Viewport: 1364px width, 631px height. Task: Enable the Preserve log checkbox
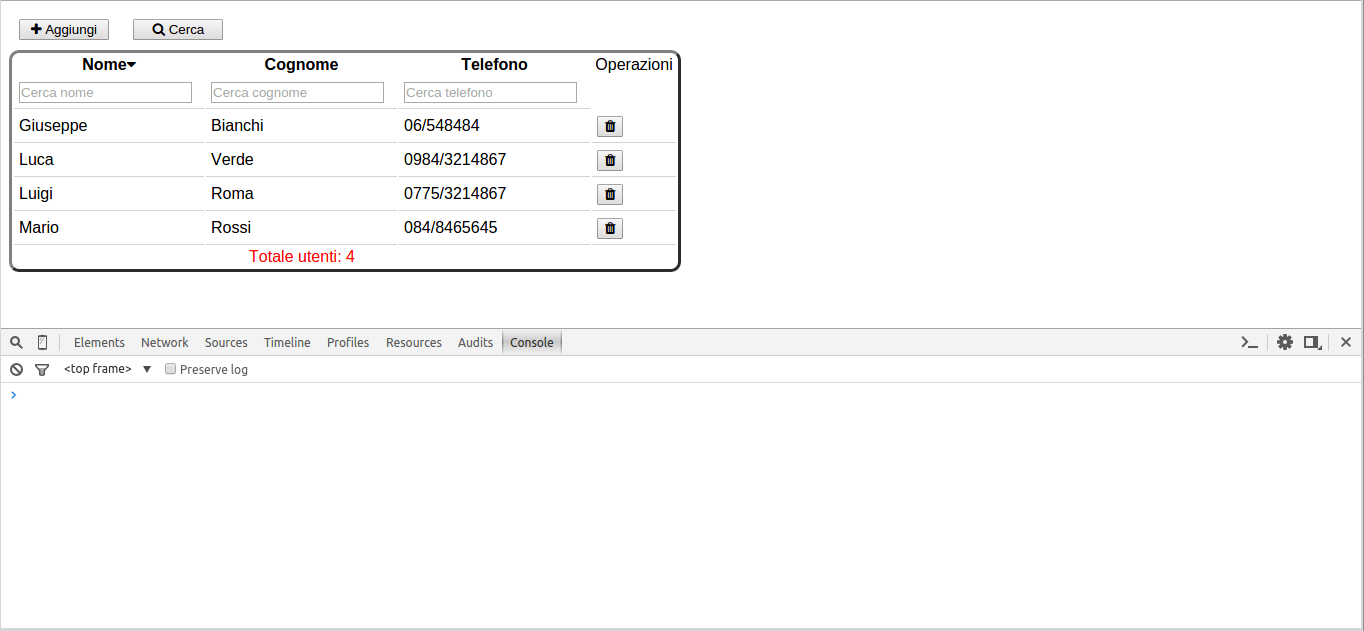[170, 368]
